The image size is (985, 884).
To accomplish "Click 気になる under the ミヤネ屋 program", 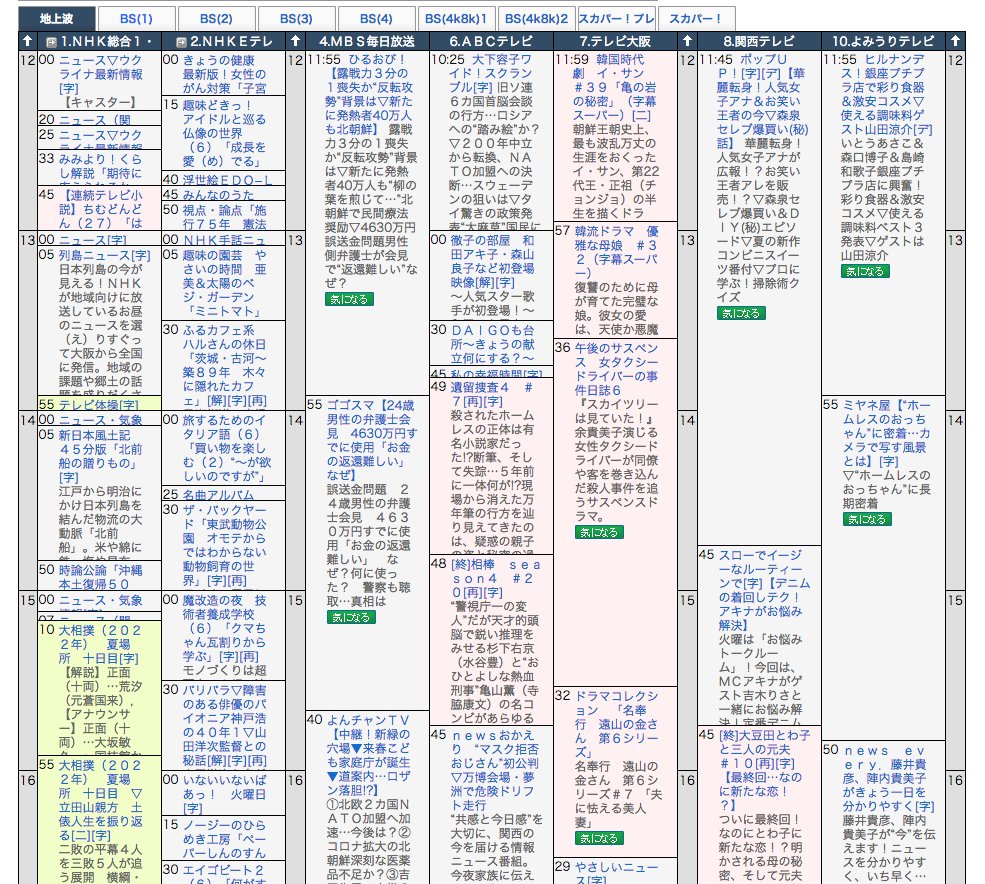I will point(866,520).
